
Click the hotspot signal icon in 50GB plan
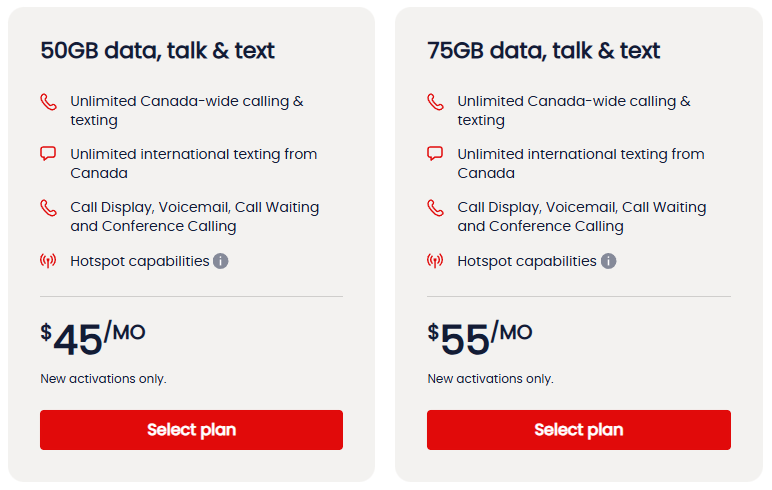[48, 261]
